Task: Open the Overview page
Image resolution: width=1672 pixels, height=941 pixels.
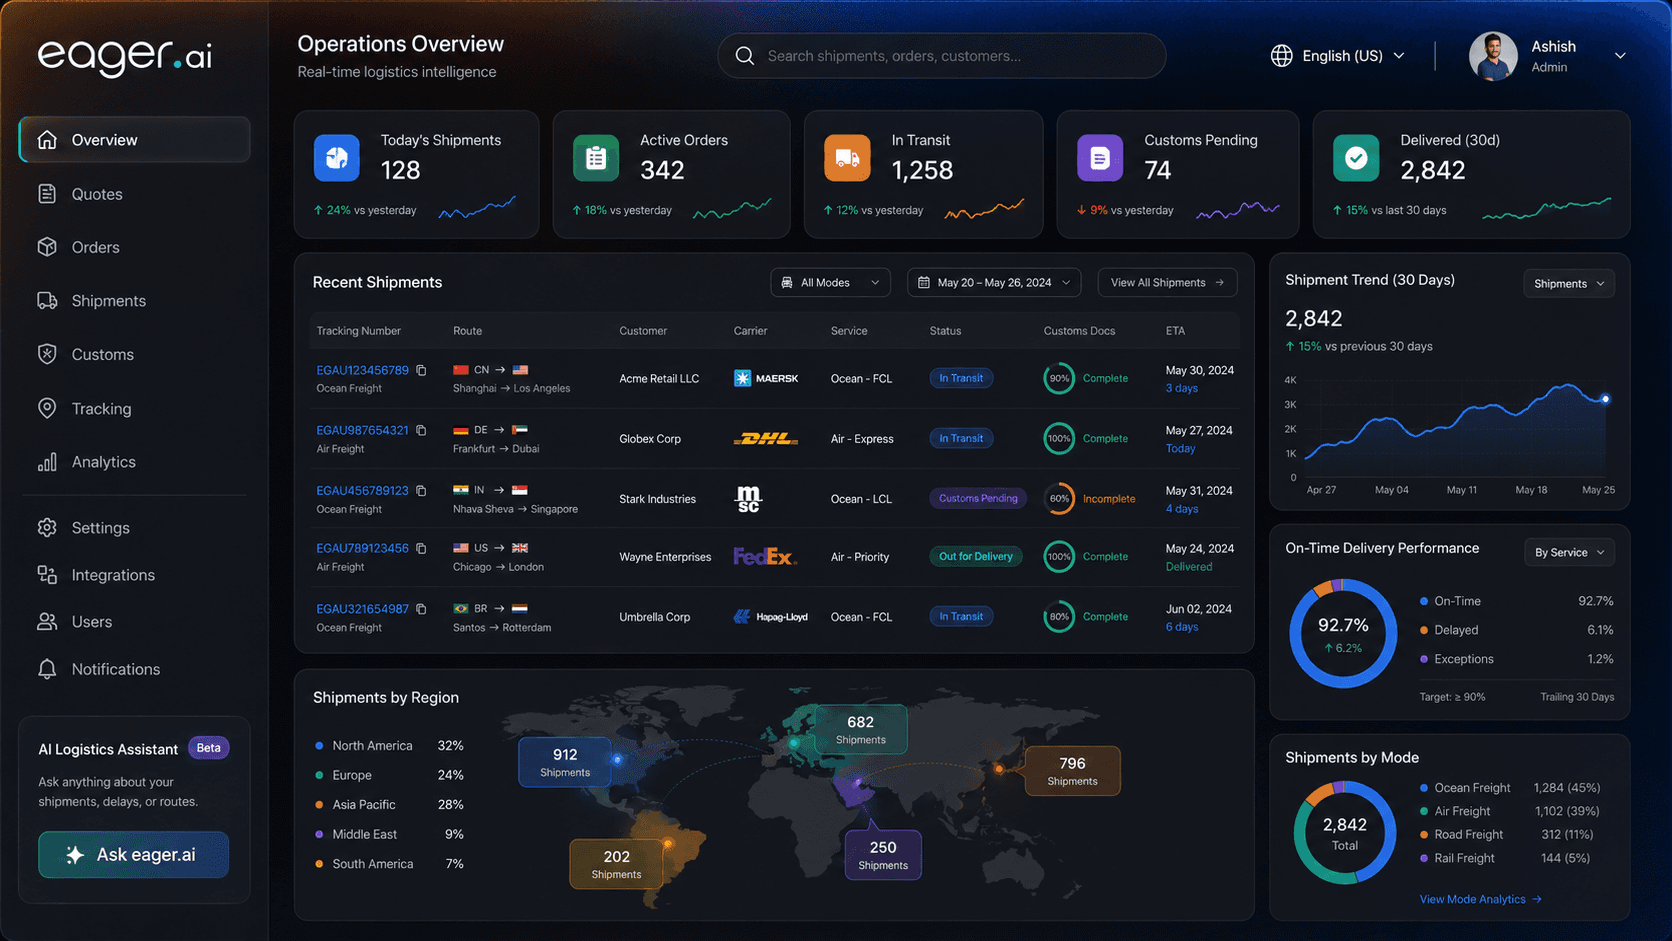Action: click(x=134, y=140)
